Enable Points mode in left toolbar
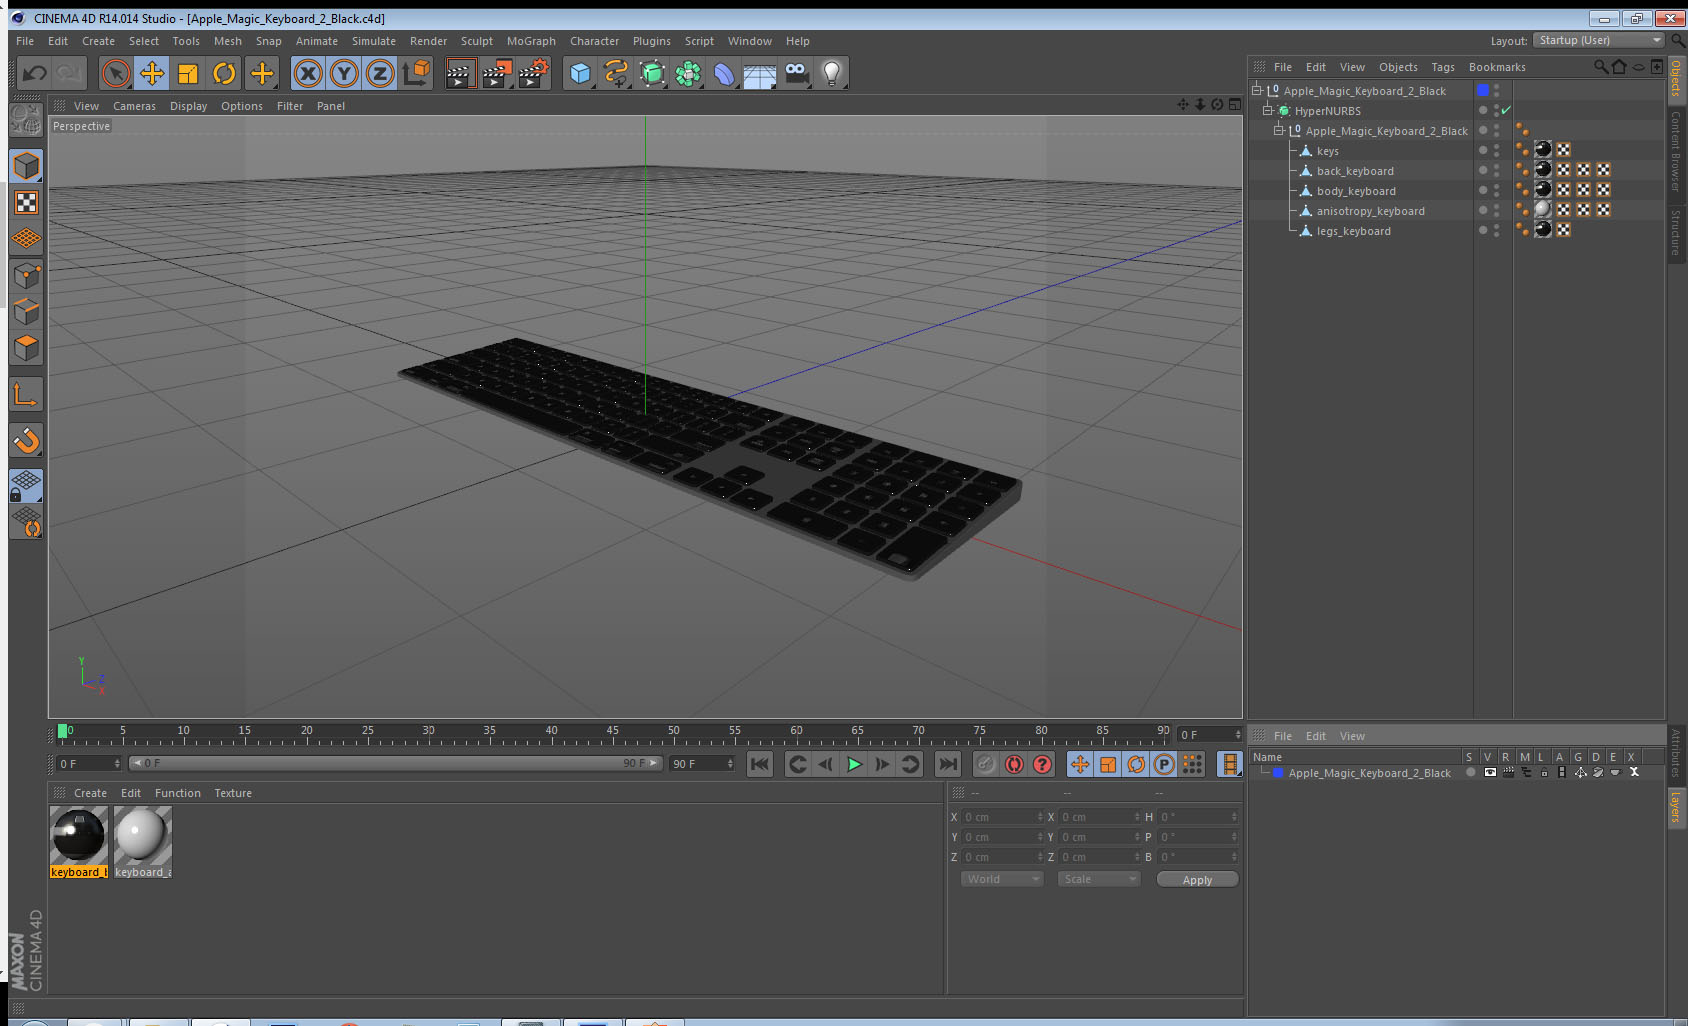This screenshot has width=1688, height=1026. [26, 275]
